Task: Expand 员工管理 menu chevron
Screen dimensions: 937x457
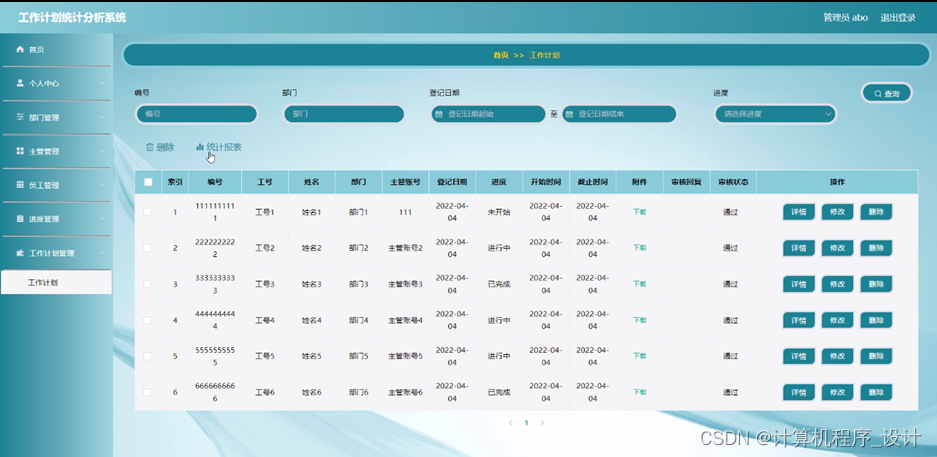Action: click(x=102, y=185)
